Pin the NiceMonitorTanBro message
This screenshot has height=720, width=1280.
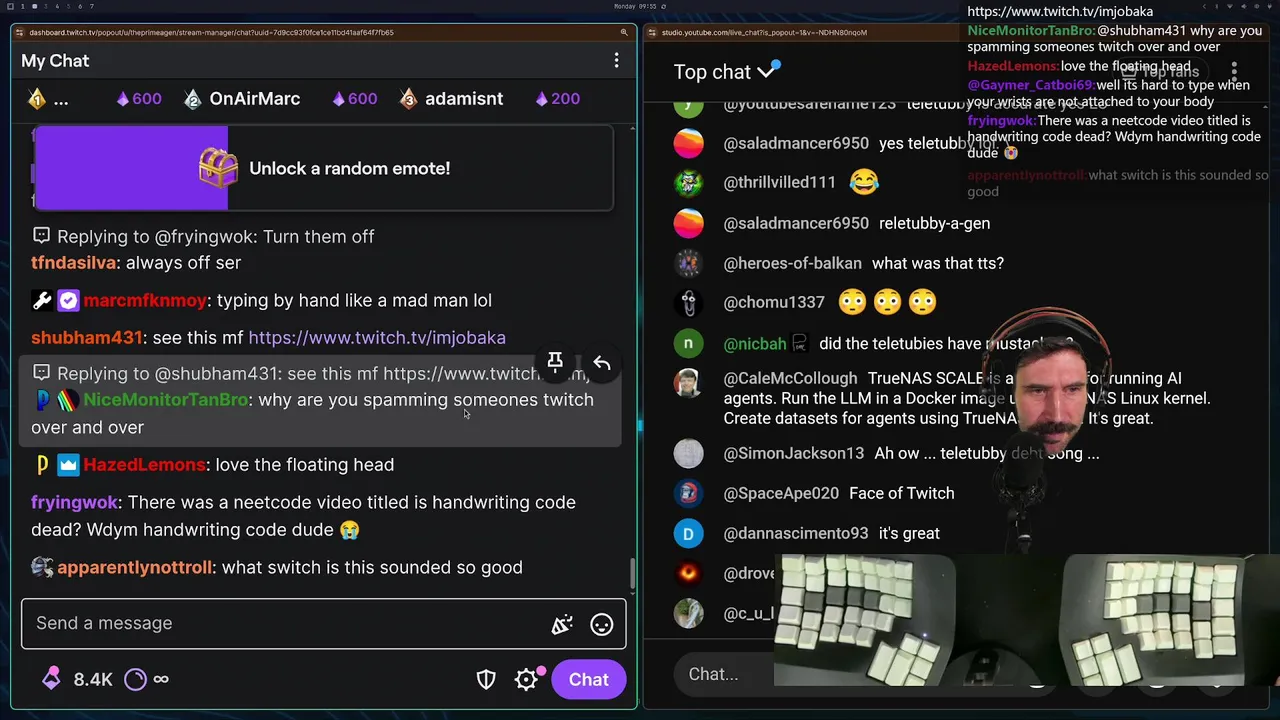(x=555, y=362)
